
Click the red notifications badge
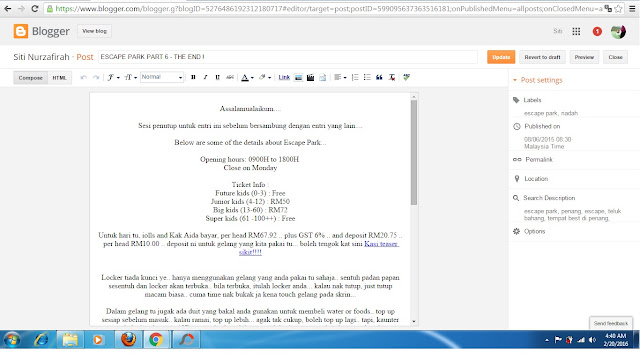coord(597,31)
